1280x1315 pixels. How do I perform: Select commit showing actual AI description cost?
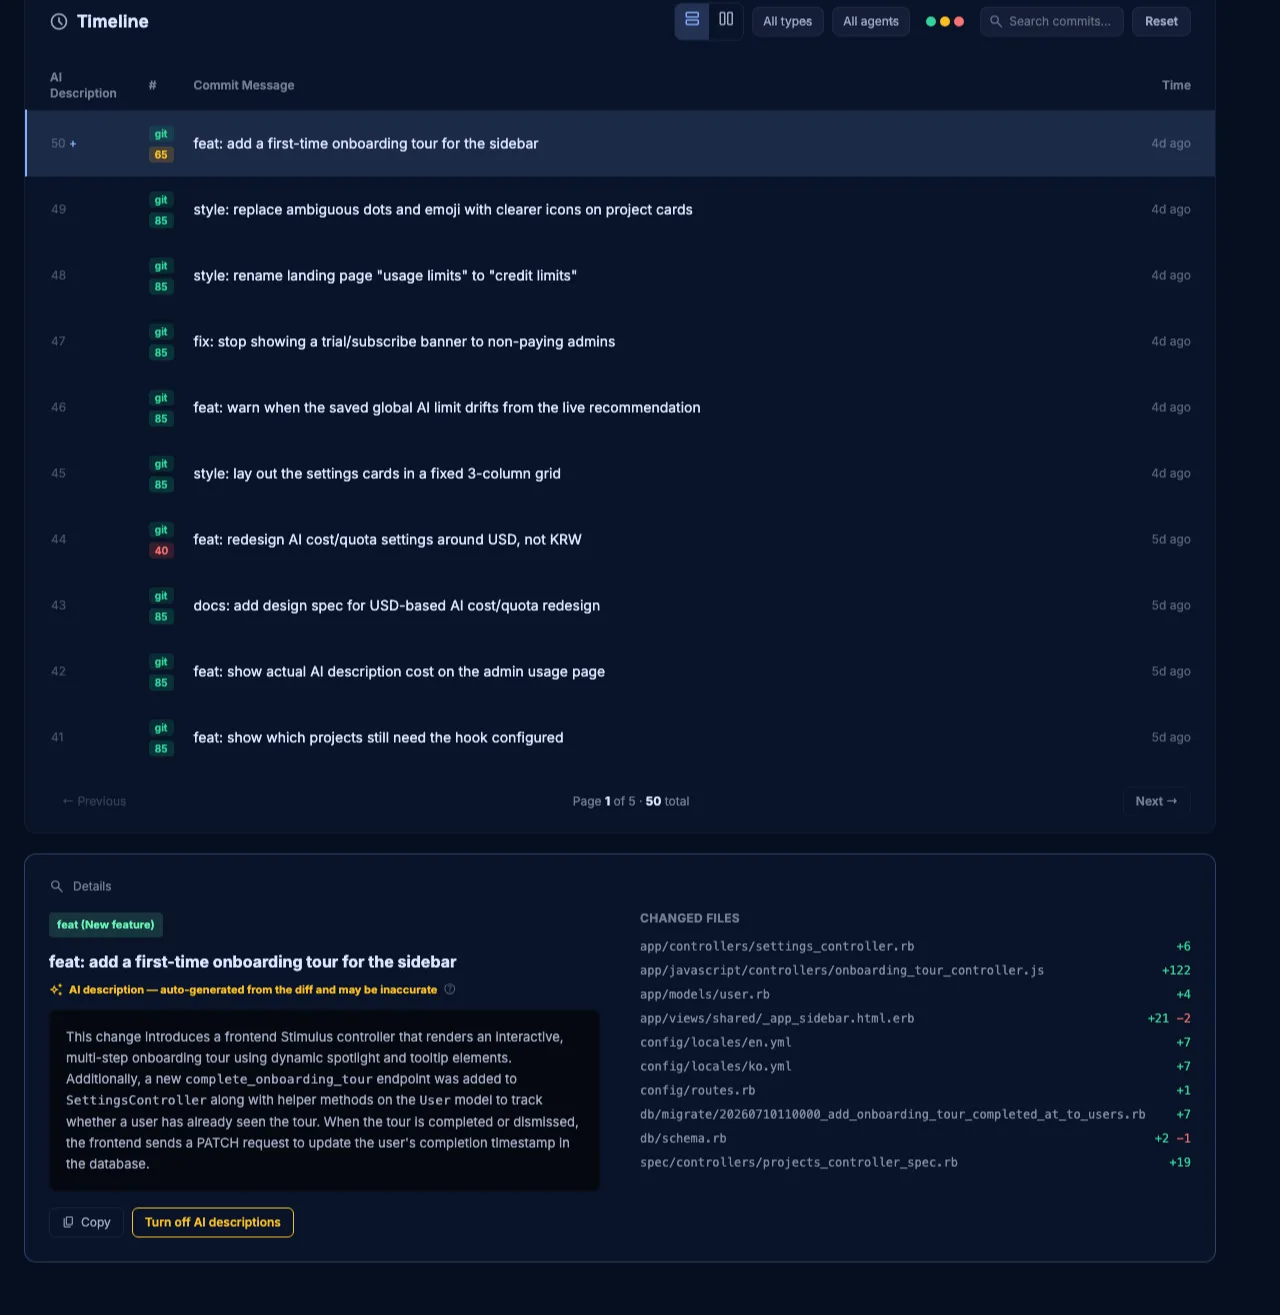(x=620, y=671)
